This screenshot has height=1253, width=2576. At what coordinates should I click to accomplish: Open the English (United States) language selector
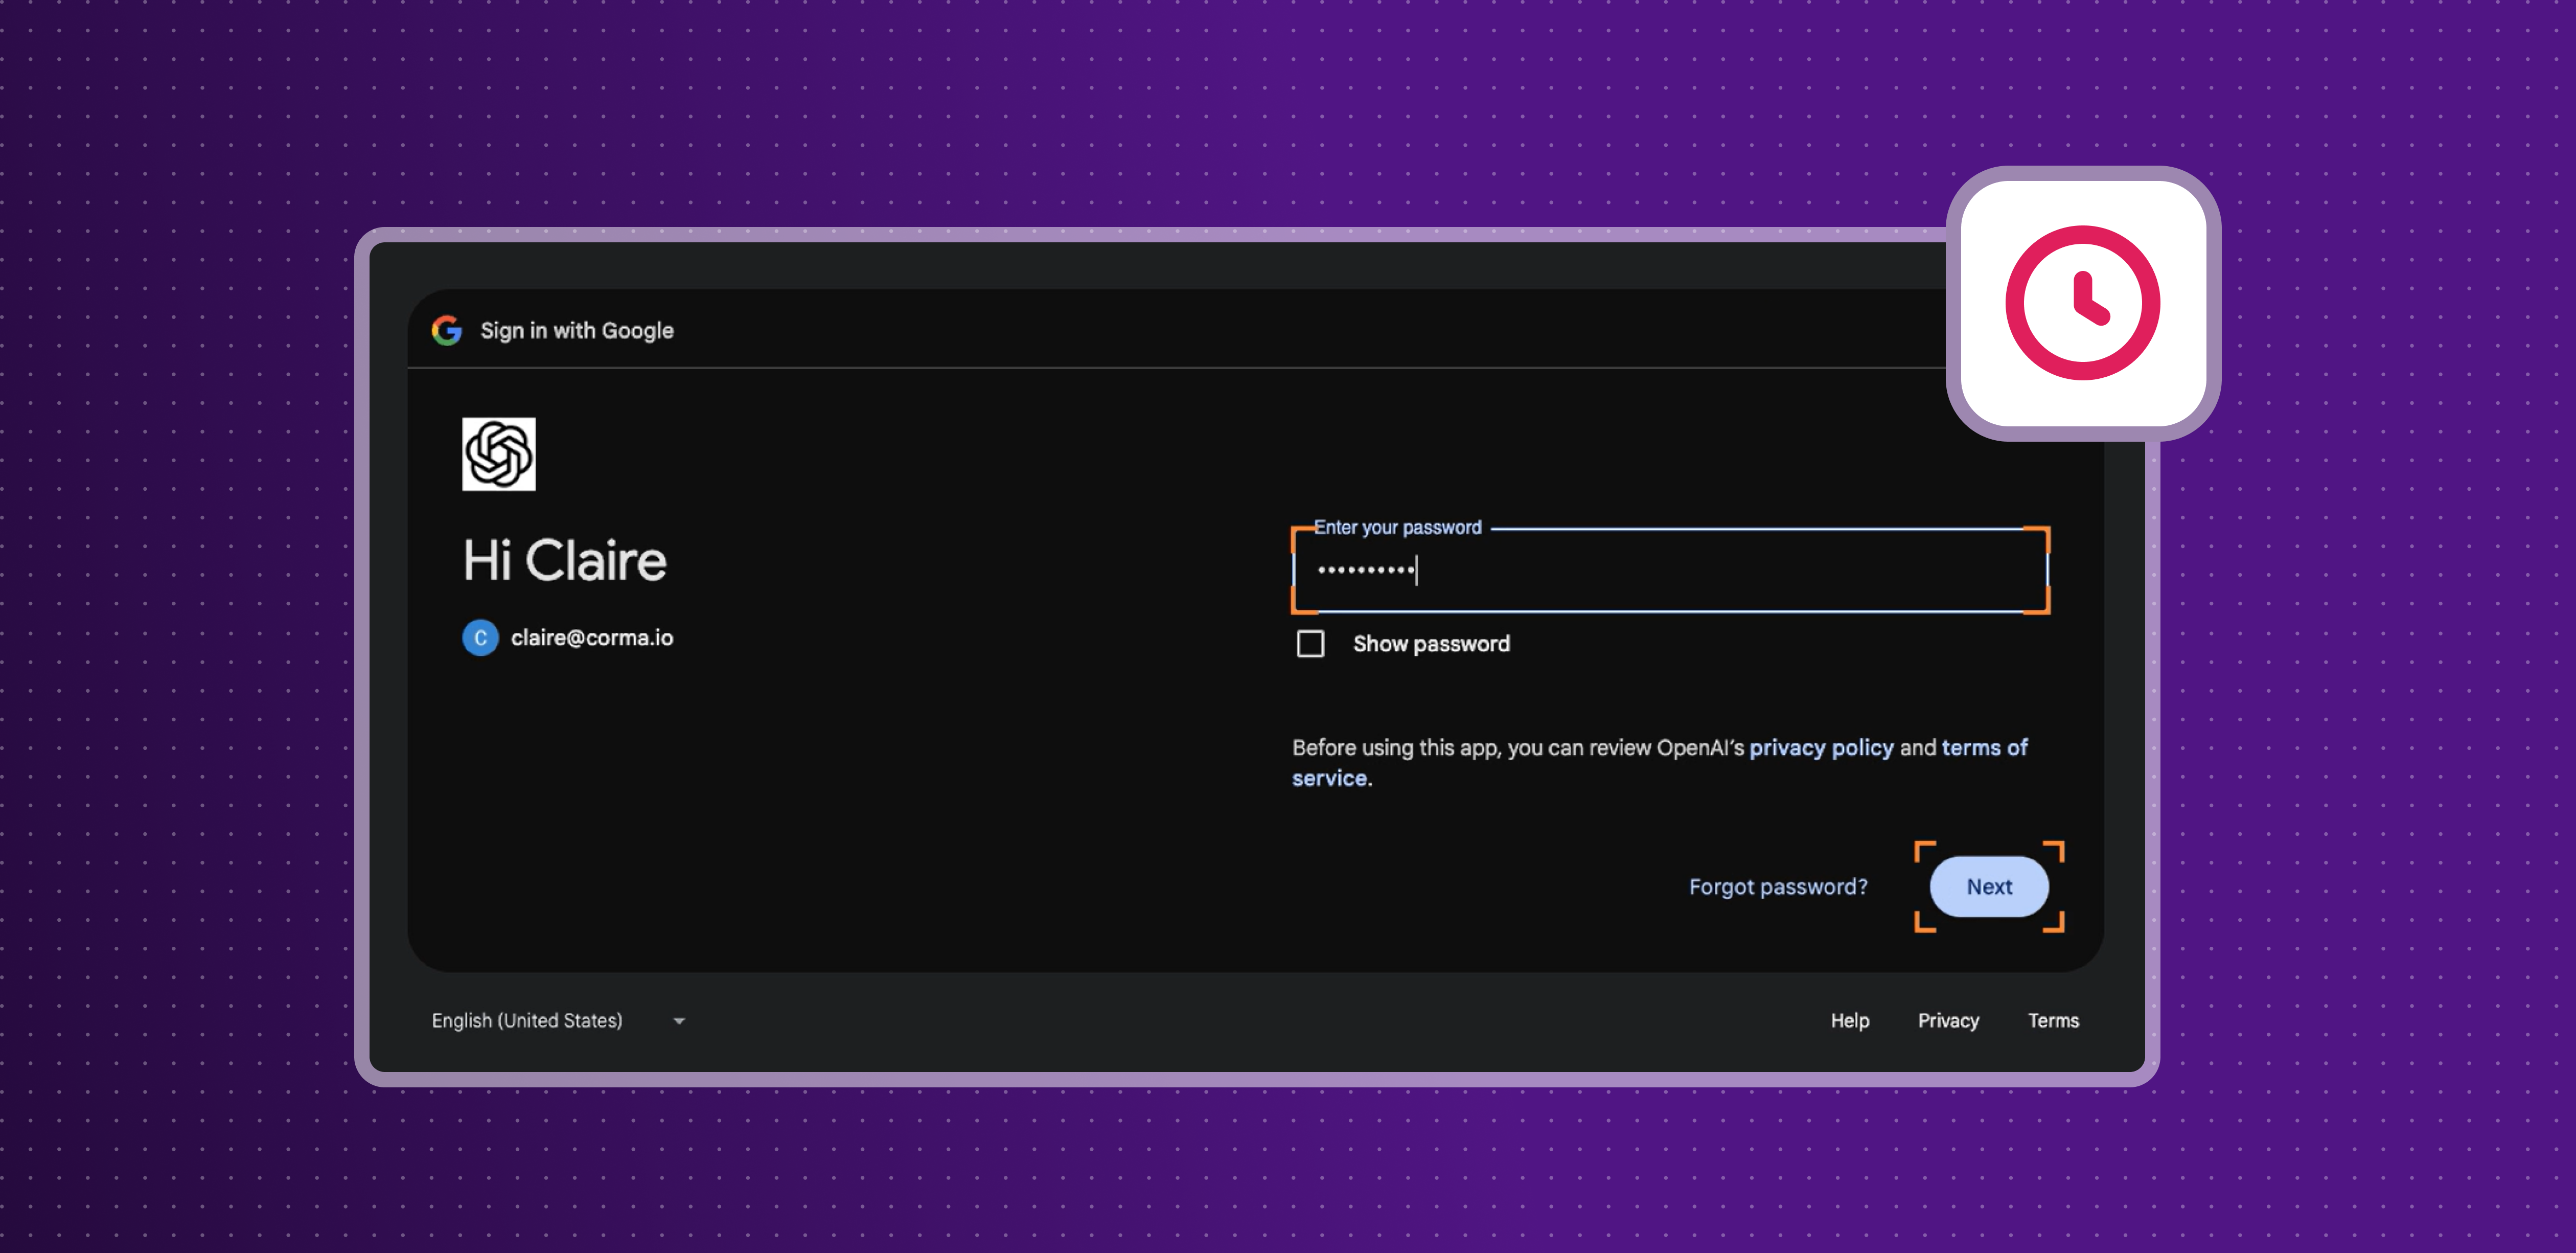[x=527, y=1020]
